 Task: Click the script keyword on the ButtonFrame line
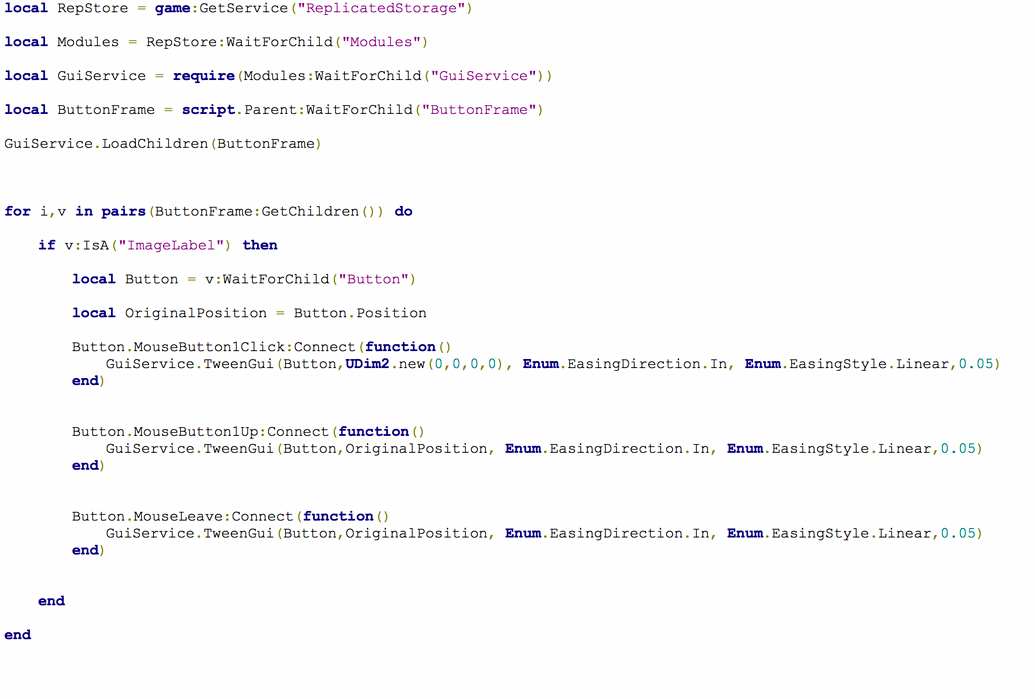point(208,109)
